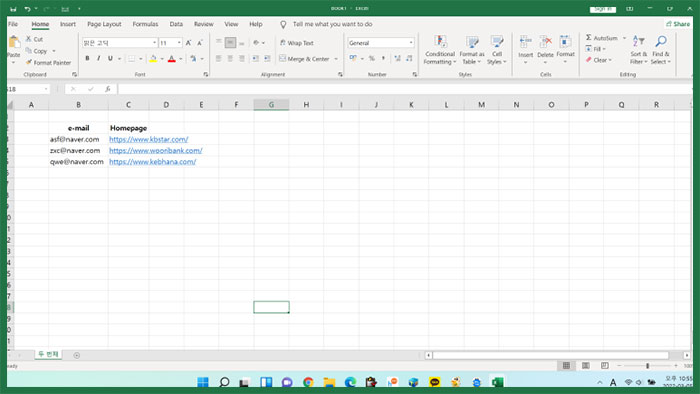The width and height of the screenshot is (700, 394).
Task: Apply red font color
Action: (172, 58)
